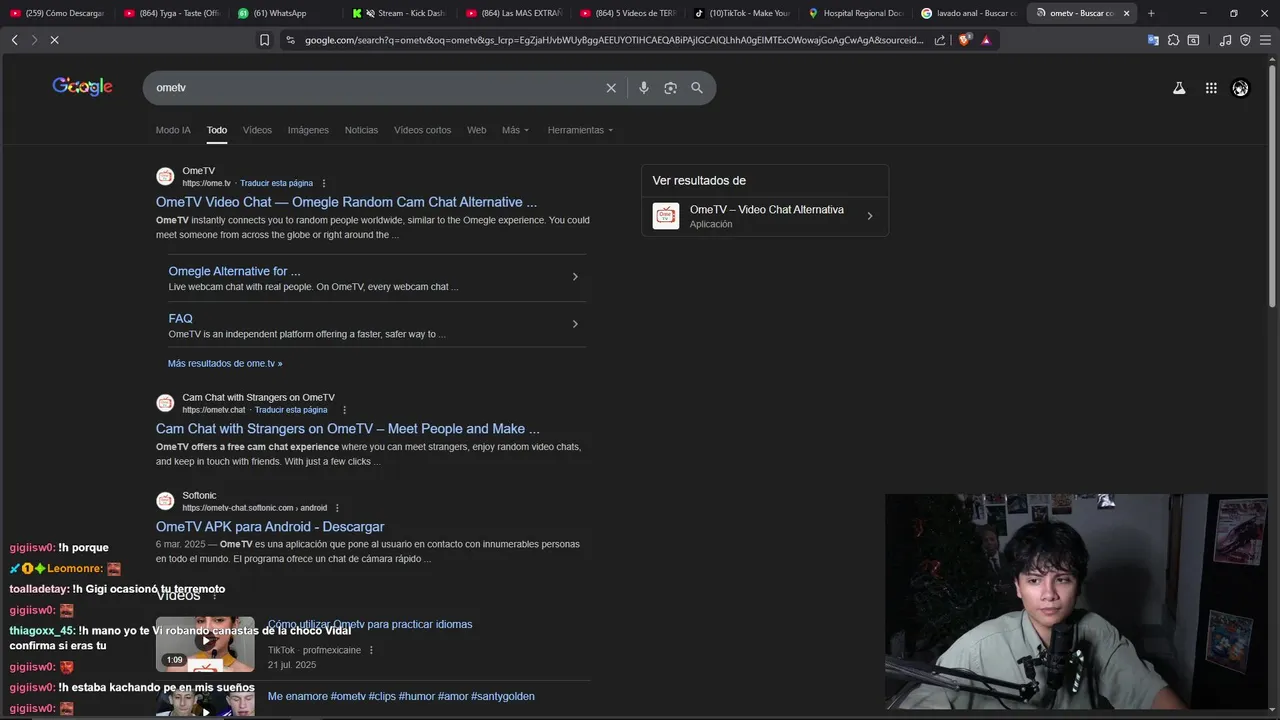This screenshot has width=1280, height=720.
Task: Select the Todo results tab
Action: pyautogui.click(x=217, y=130)
